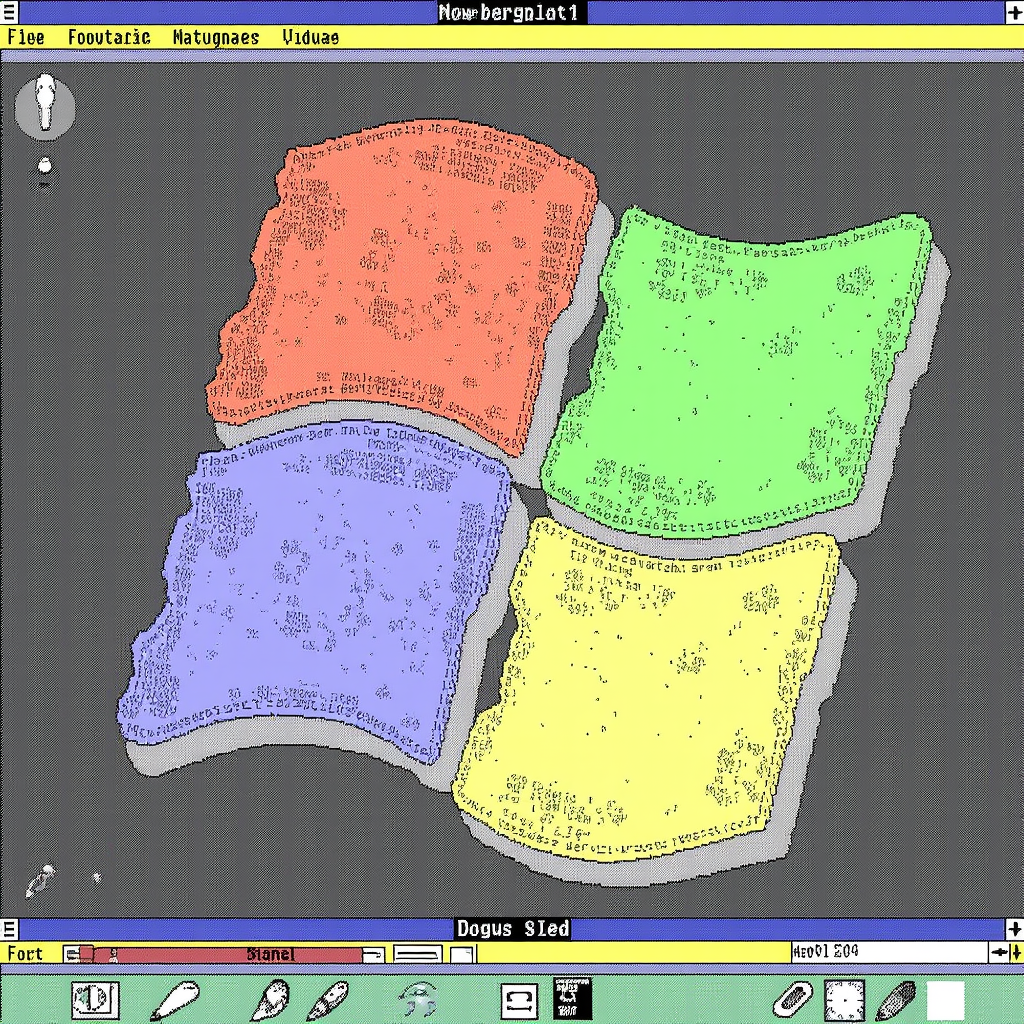This screenshot has width=1024, height=1024.
Task: Select the paperclip icon in the bottom toolbar
Action: click(793, 999)
